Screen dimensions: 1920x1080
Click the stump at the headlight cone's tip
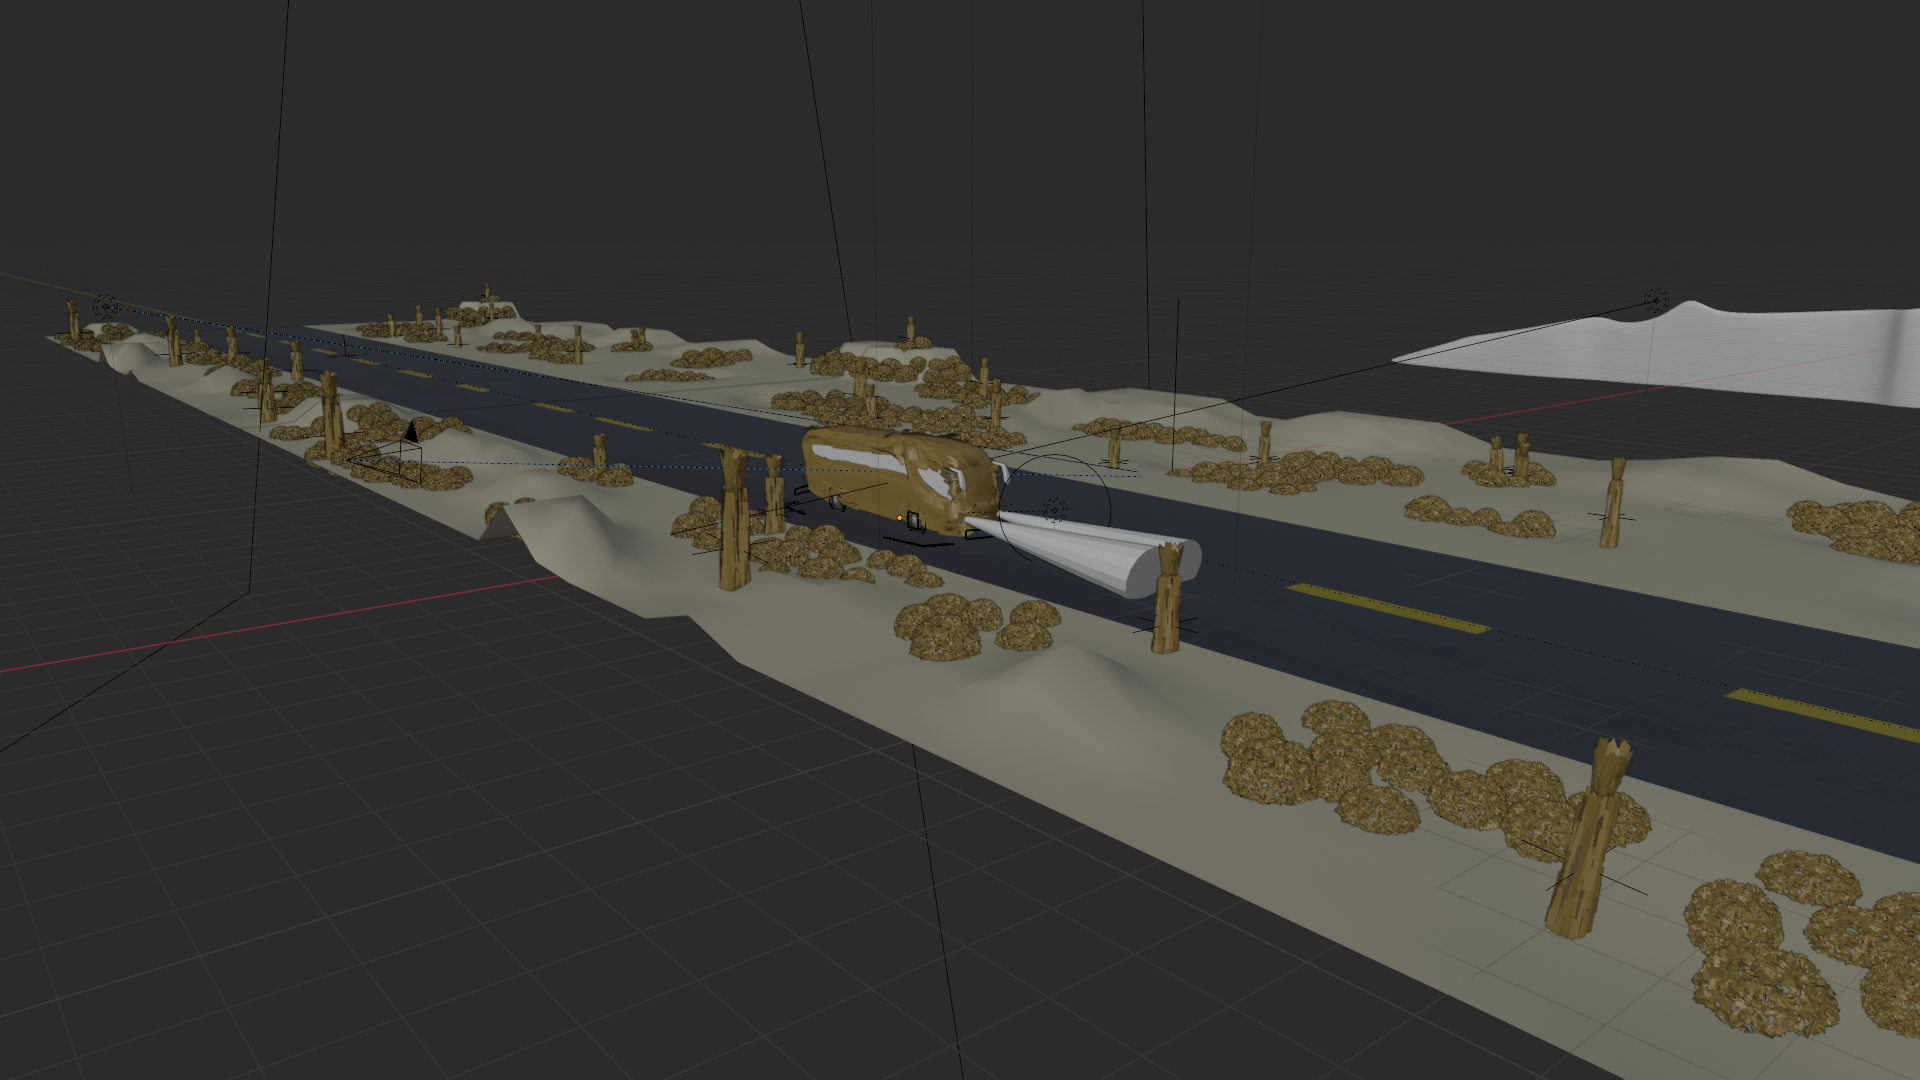[1167, 600]
